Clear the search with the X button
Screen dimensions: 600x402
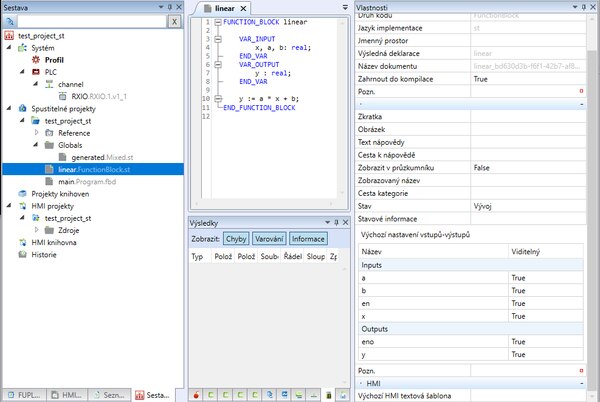tap(175, 21)
